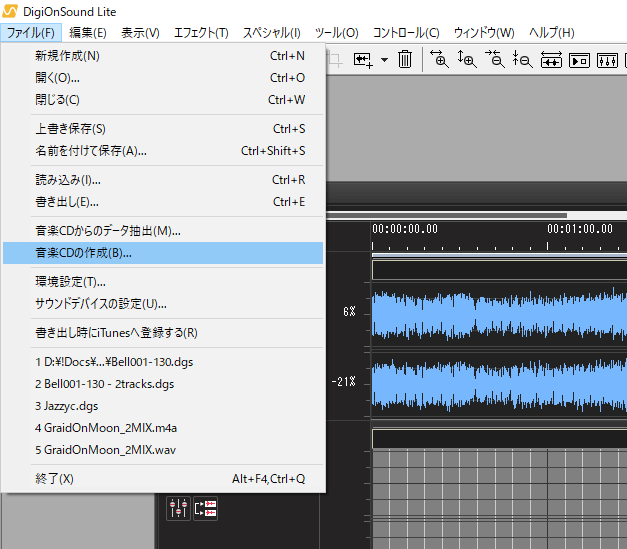
Task: Click the horizontal scrollbar above the timeline
Action: 447,215
